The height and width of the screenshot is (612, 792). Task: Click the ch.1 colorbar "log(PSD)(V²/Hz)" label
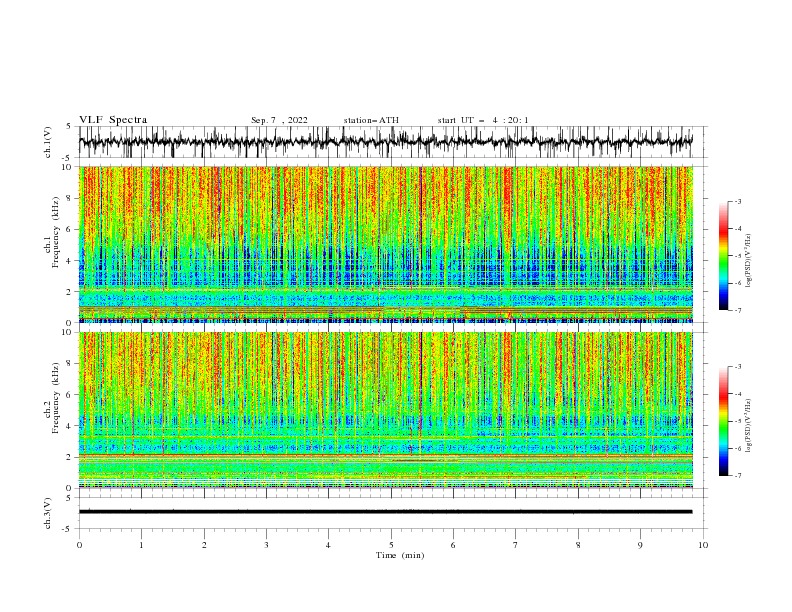(x=748, y=261)
